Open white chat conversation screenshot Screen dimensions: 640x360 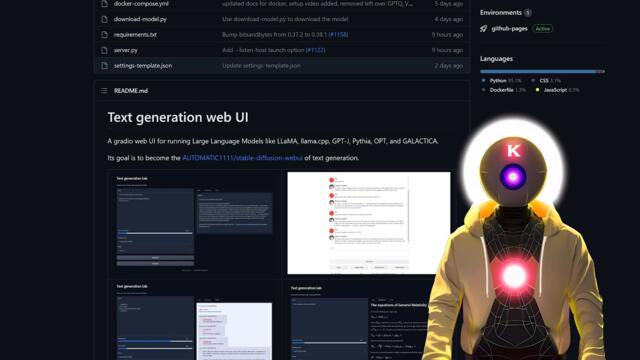coord(369,223)
